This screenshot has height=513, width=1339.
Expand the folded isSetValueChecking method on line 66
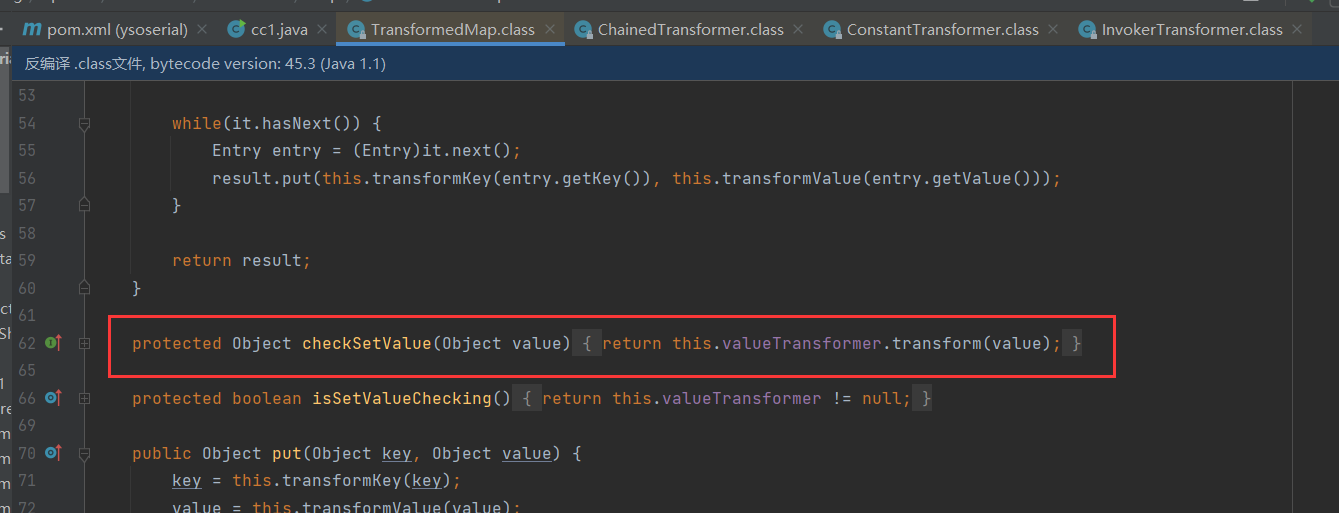click(x=84, y=398)
